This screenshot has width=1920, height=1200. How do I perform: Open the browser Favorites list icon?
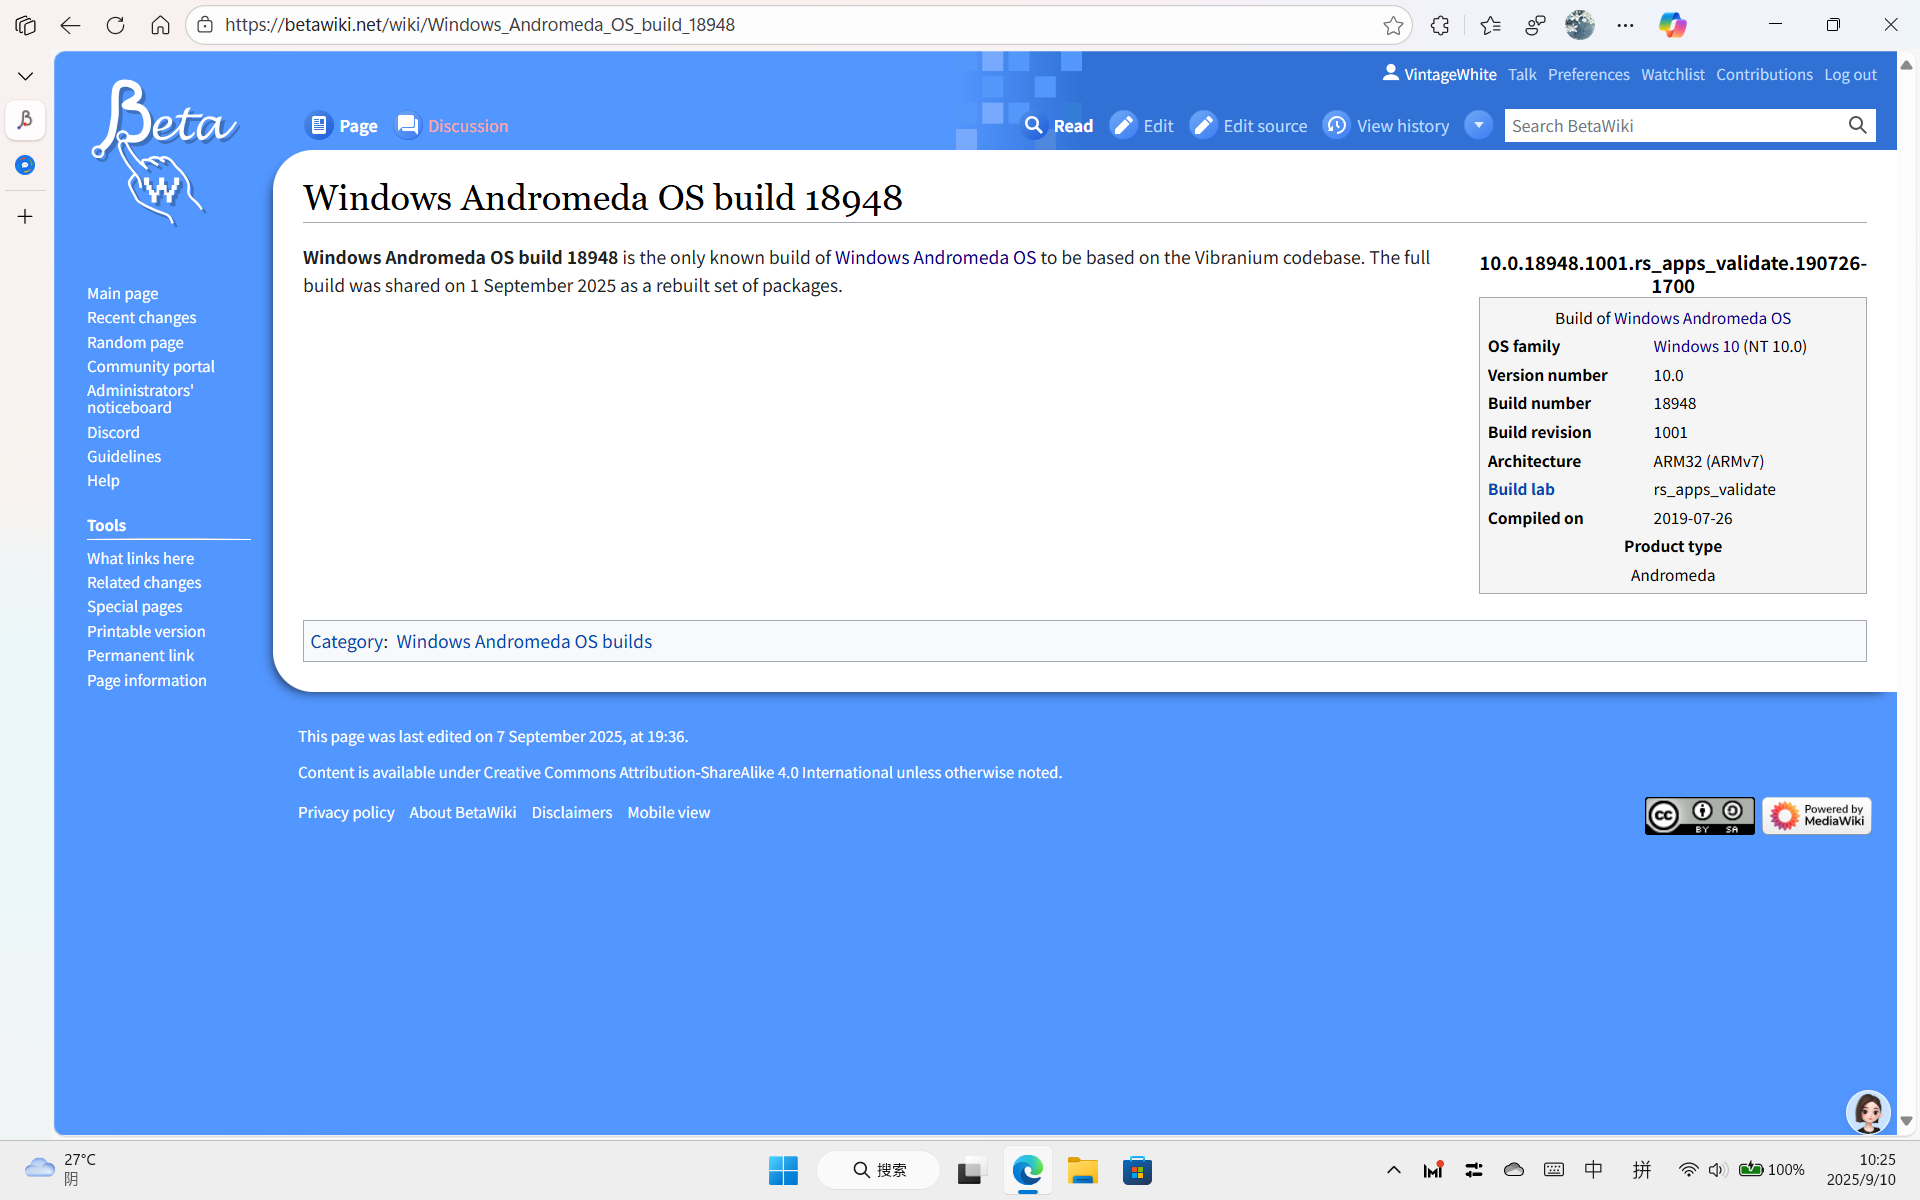click(x=1490, y=25)
